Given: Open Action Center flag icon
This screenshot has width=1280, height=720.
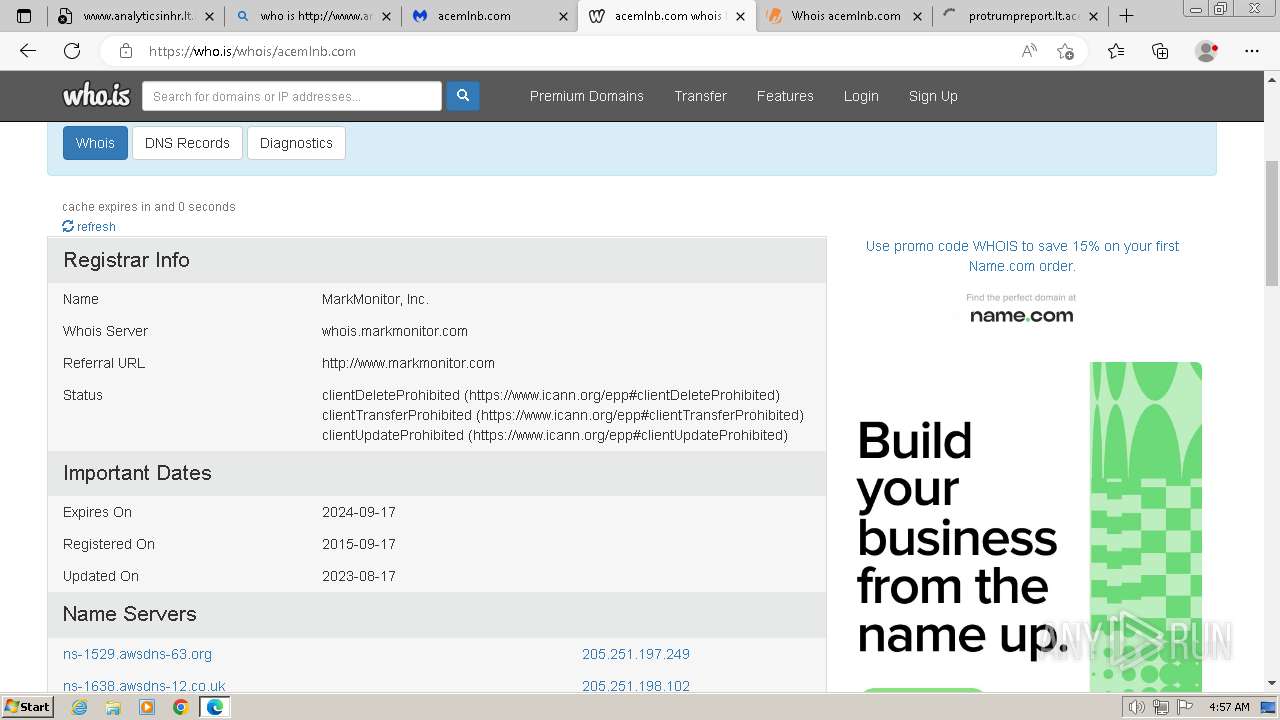Looking at the screenshot, I should pos(1185,707).
